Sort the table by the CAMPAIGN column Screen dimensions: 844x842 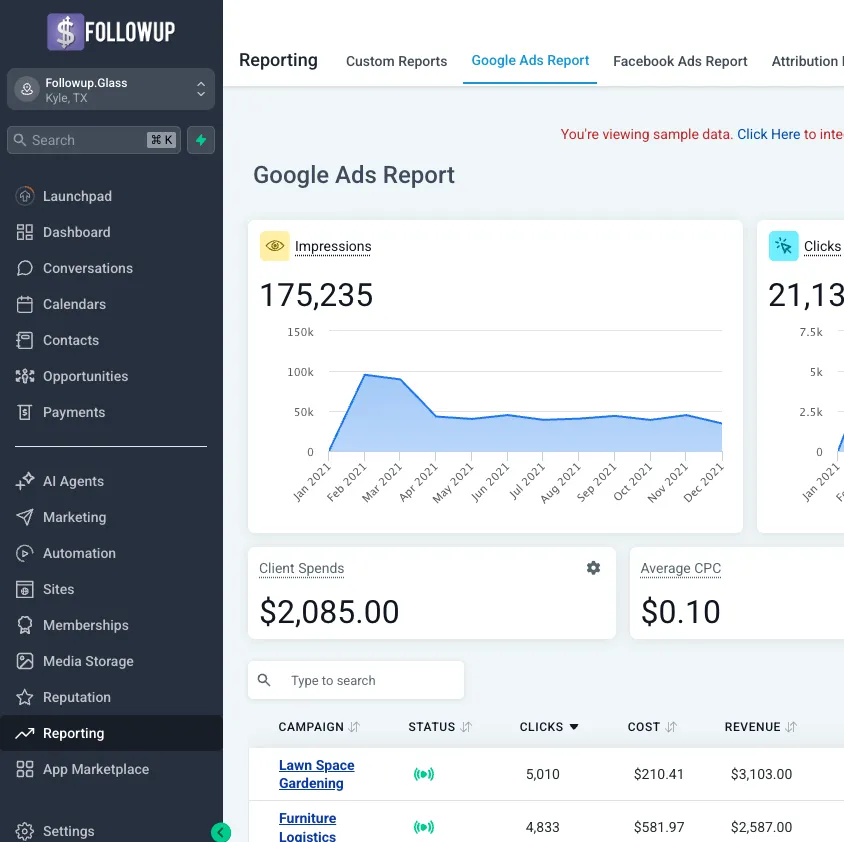[x=319, y=727]
